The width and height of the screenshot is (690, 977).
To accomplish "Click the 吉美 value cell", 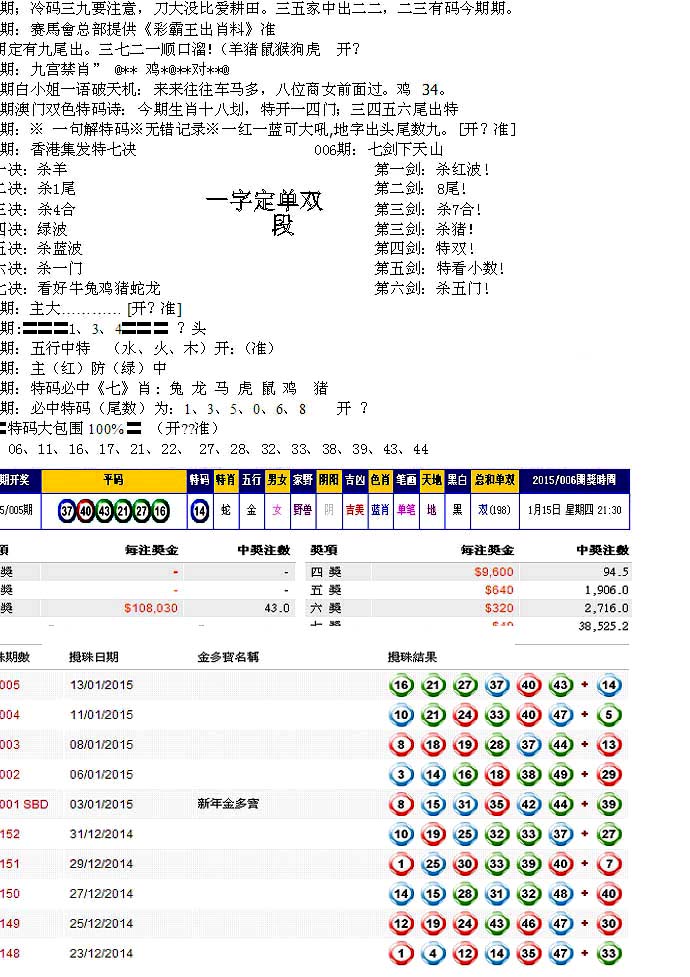I will point(355,510).
